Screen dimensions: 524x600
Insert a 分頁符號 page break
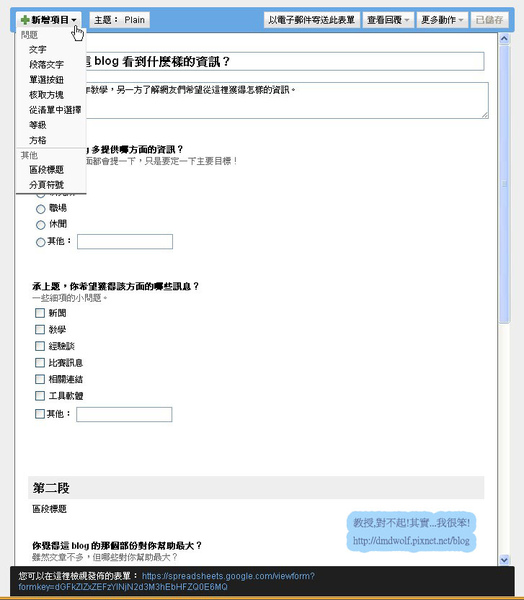tap(46, 185)
